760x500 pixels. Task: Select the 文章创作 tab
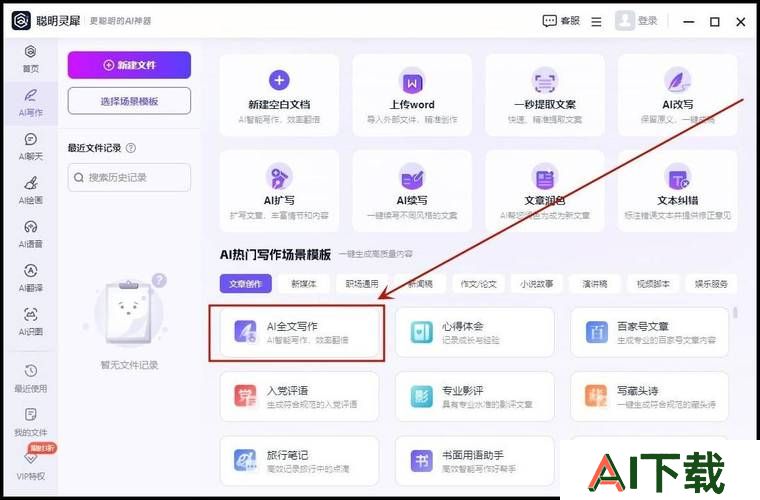(246, 284)
